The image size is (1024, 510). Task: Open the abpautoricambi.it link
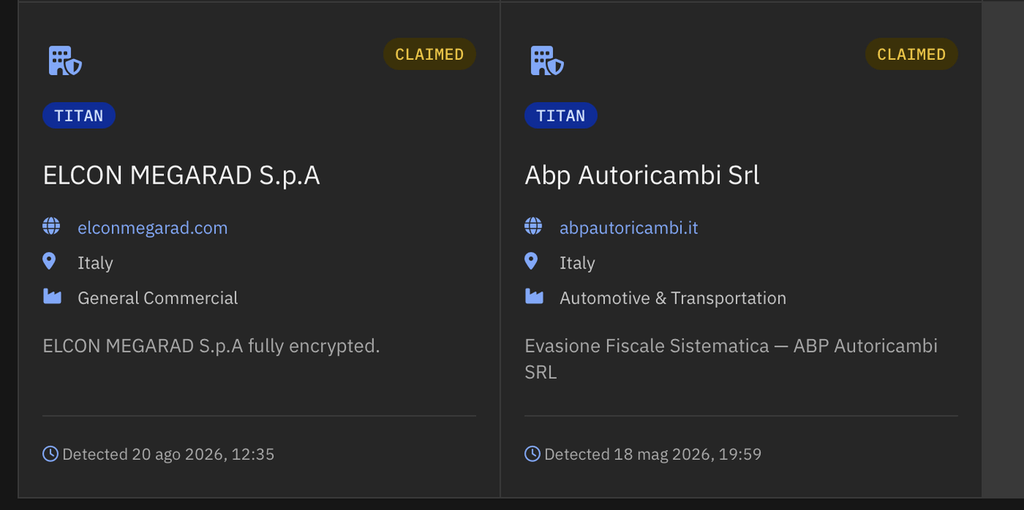(629, 228)
